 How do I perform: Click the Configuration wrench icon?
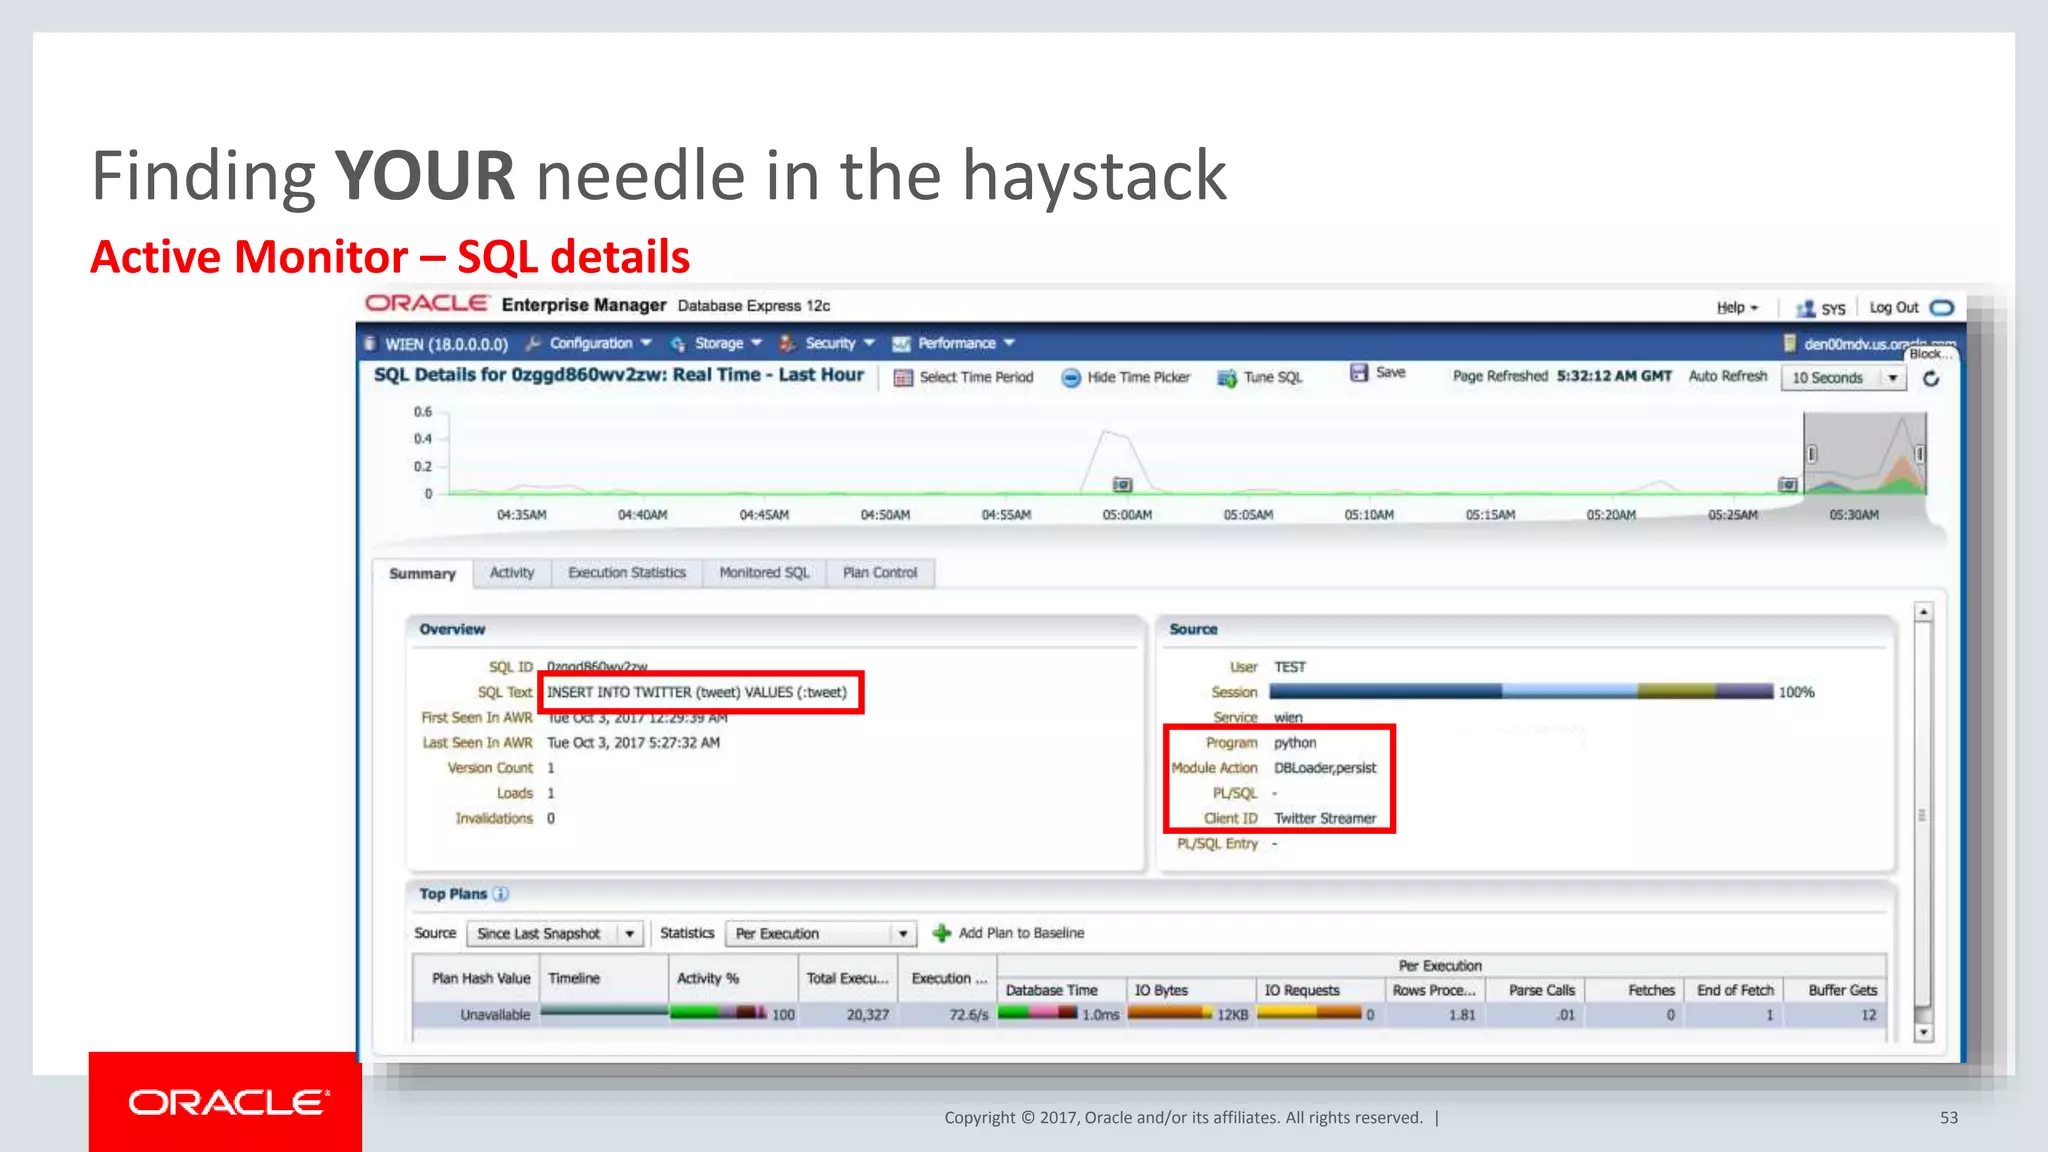(533, 343)
